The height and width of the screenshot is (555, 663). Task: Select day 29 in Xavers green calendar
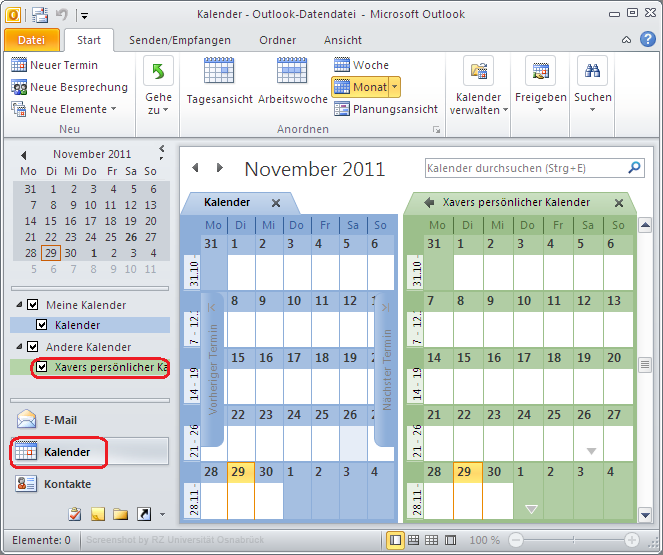[468, 491]
